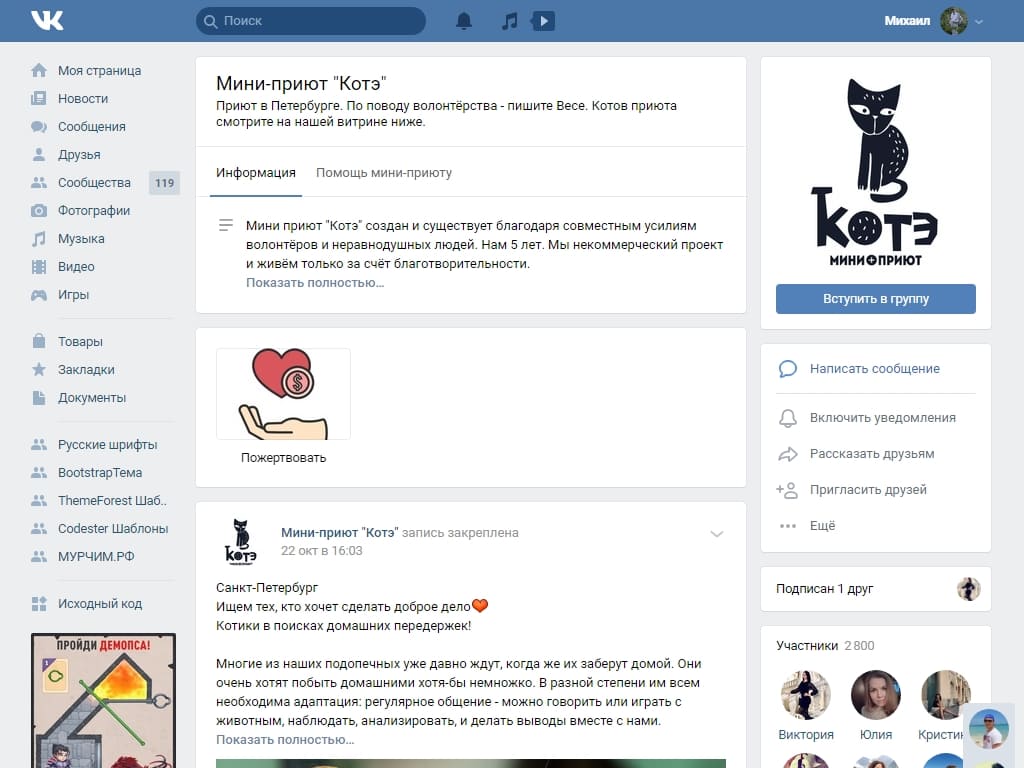Click the Написать сообщение link
Viewport: 1024px width, 768px height.
coord(874,369)
